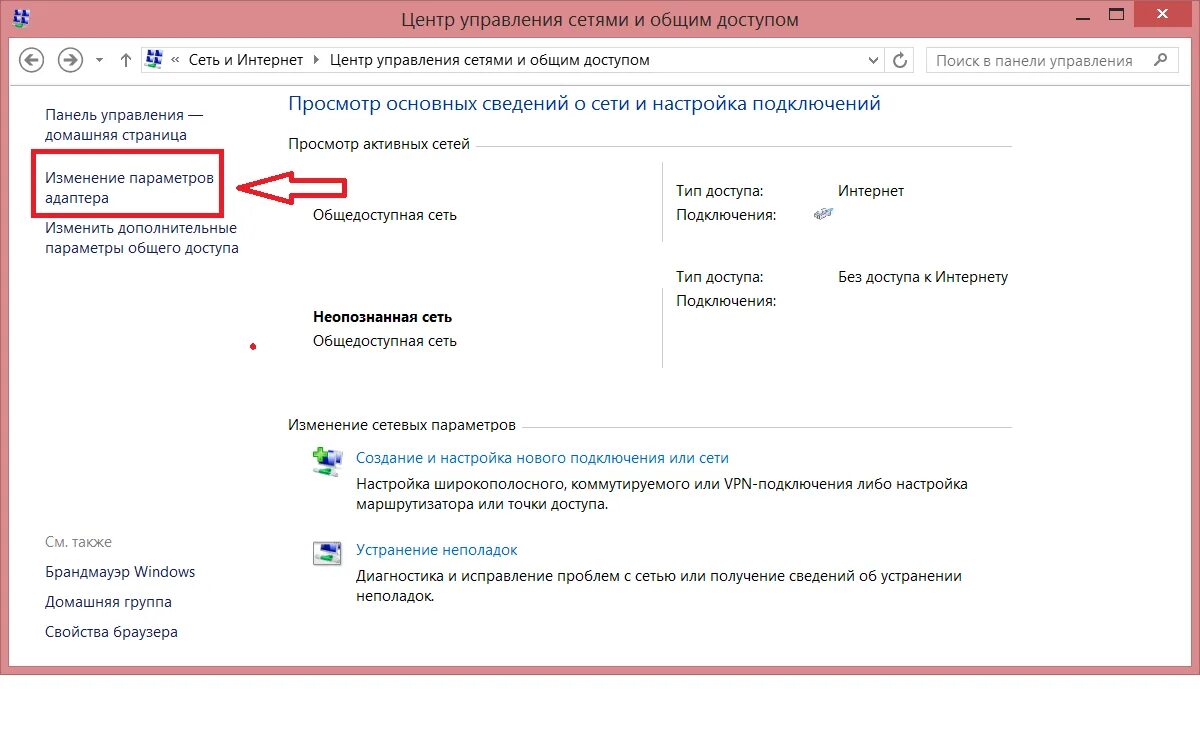1200x748 pixels.
Task: Select the Неопознанная сеть label
Action: click(x=383, y=317)
